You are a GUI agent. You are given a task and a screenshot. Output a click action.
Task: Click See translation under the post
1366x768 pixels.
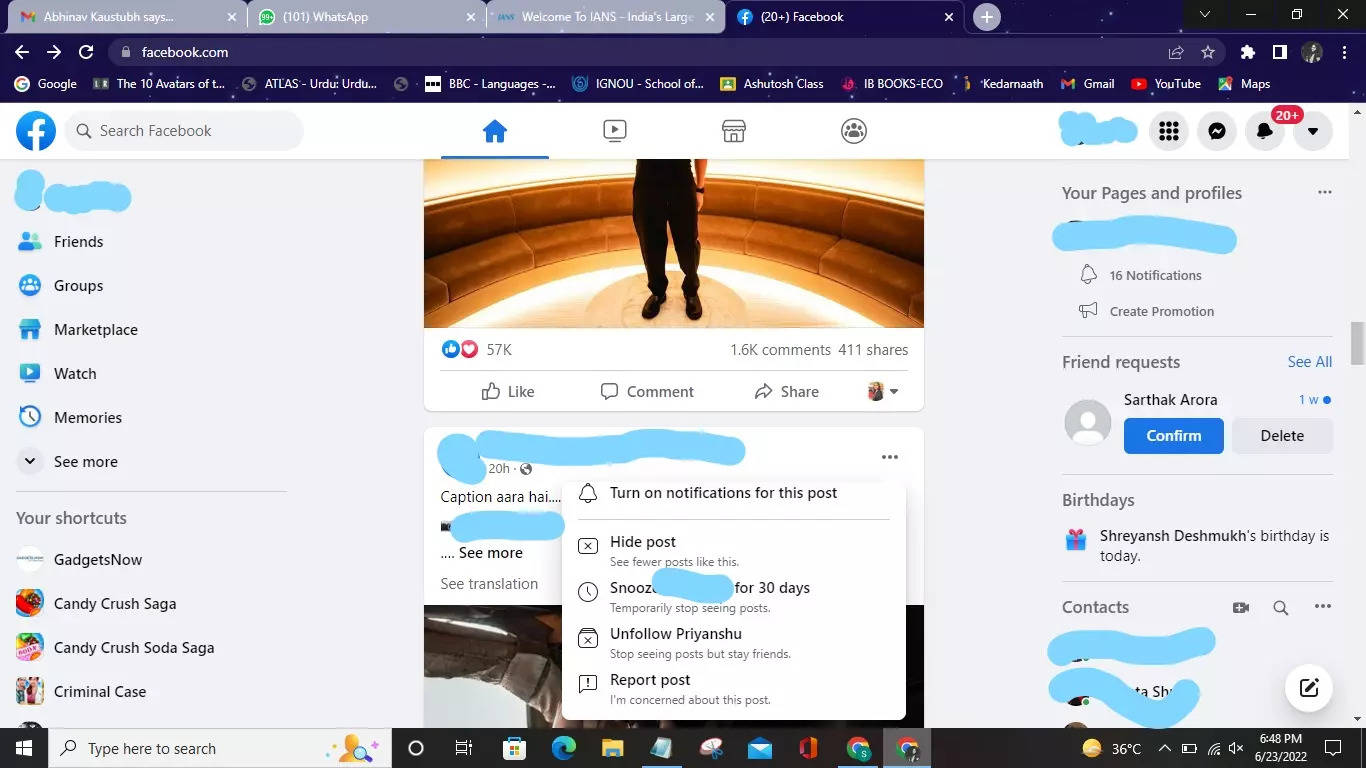click(489, 584)
